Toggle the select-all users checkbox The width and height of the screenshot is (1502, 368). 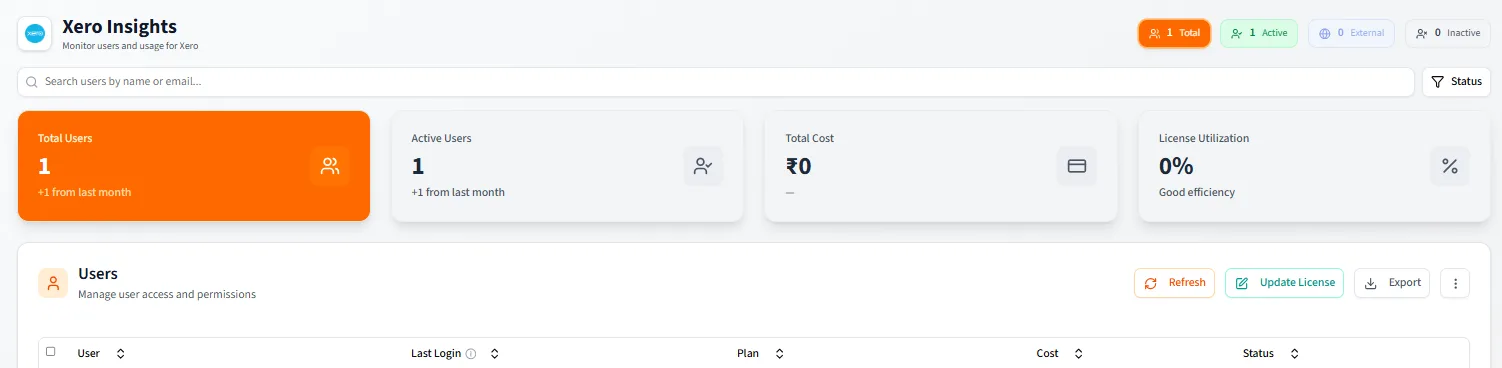(51, 352)
